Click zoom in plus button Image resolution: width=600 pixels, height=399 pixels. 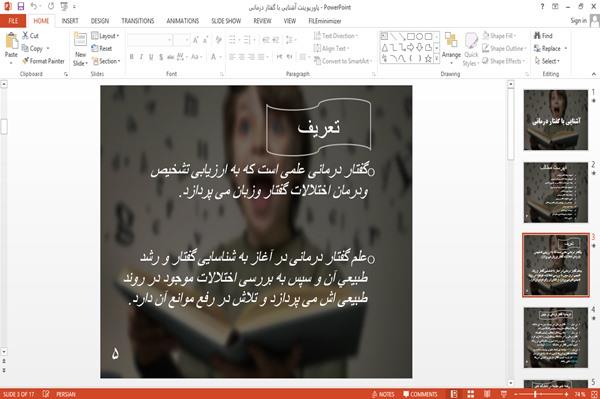(x=566, y=394)
